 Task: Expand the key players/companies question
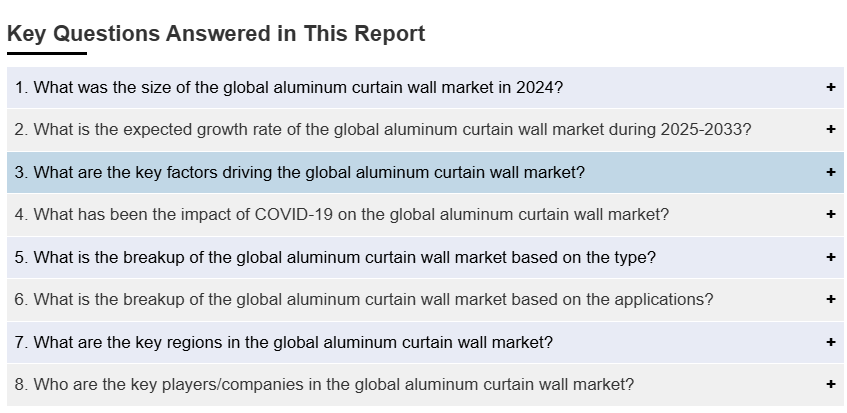click(324, 384)
